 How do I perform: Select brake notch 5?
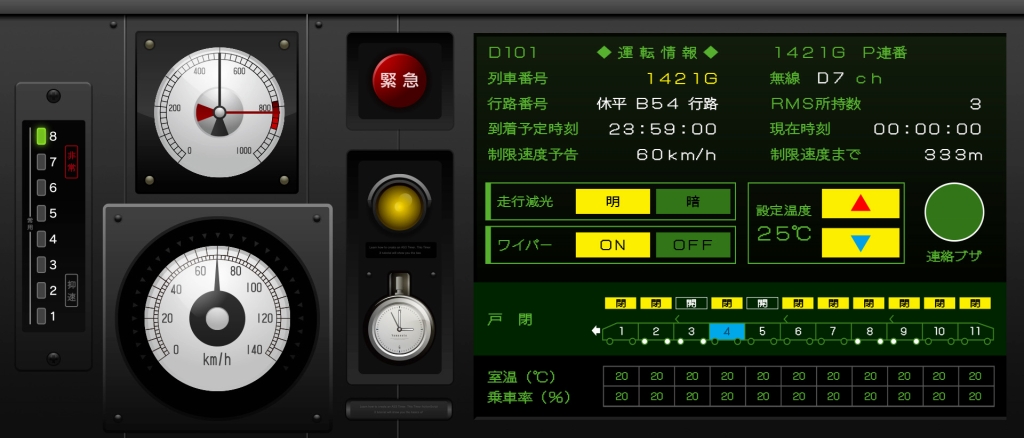coord(41,213)
